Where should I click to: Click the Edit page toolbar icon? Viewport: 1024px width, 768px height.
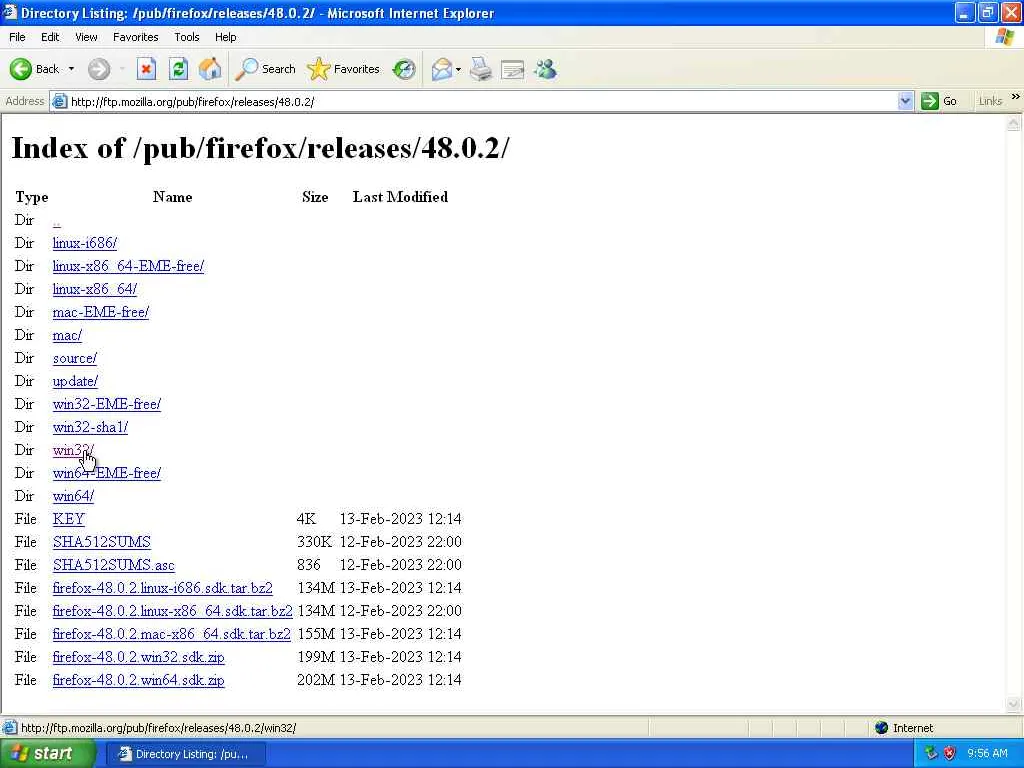tap(513, 69)
